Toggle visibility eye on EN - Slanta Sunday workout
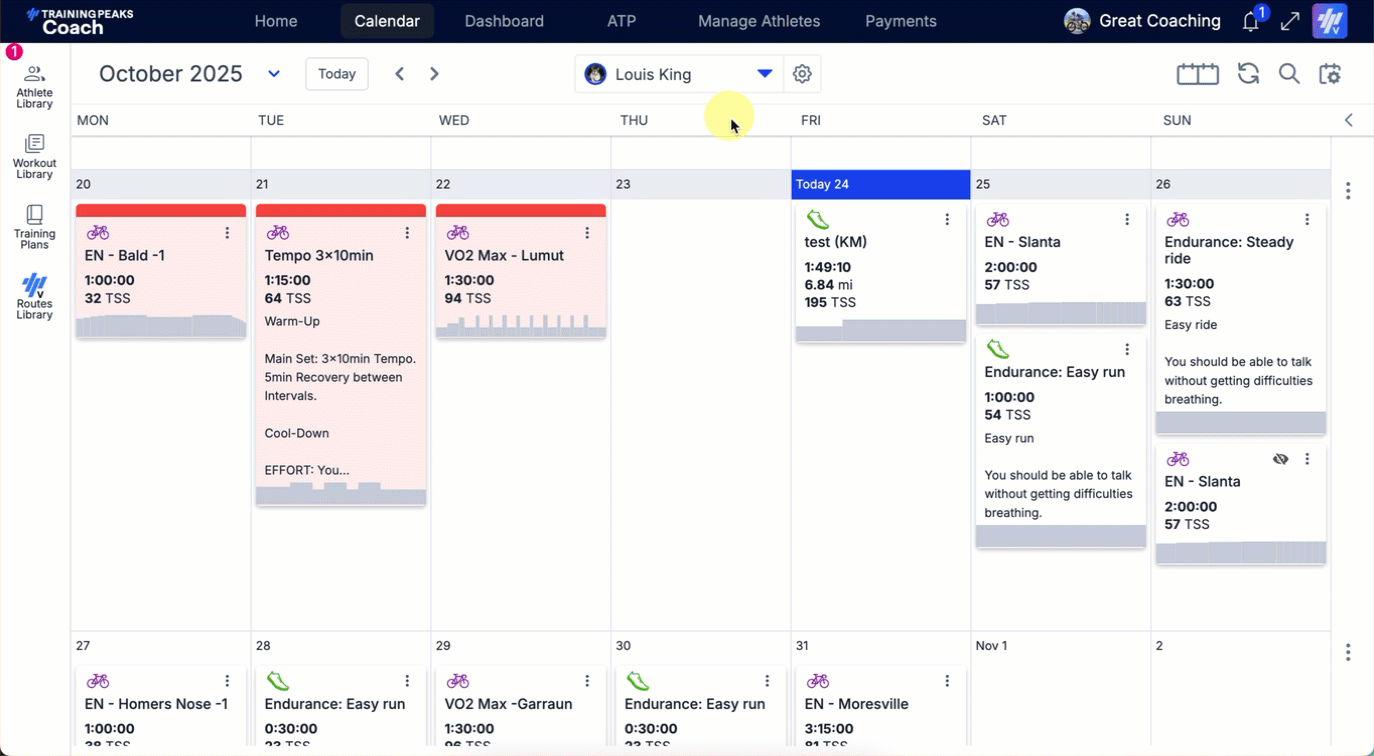 [x=1280, y=459]
